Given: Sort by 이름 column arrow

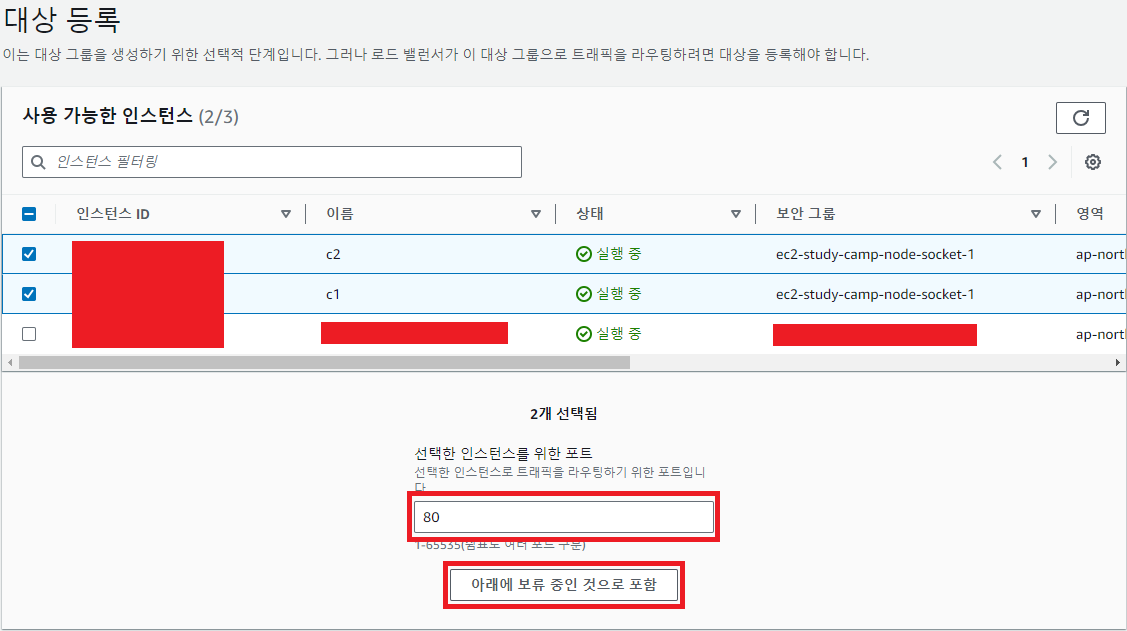Looking at the screenshot, I should (x=535, y=214).
